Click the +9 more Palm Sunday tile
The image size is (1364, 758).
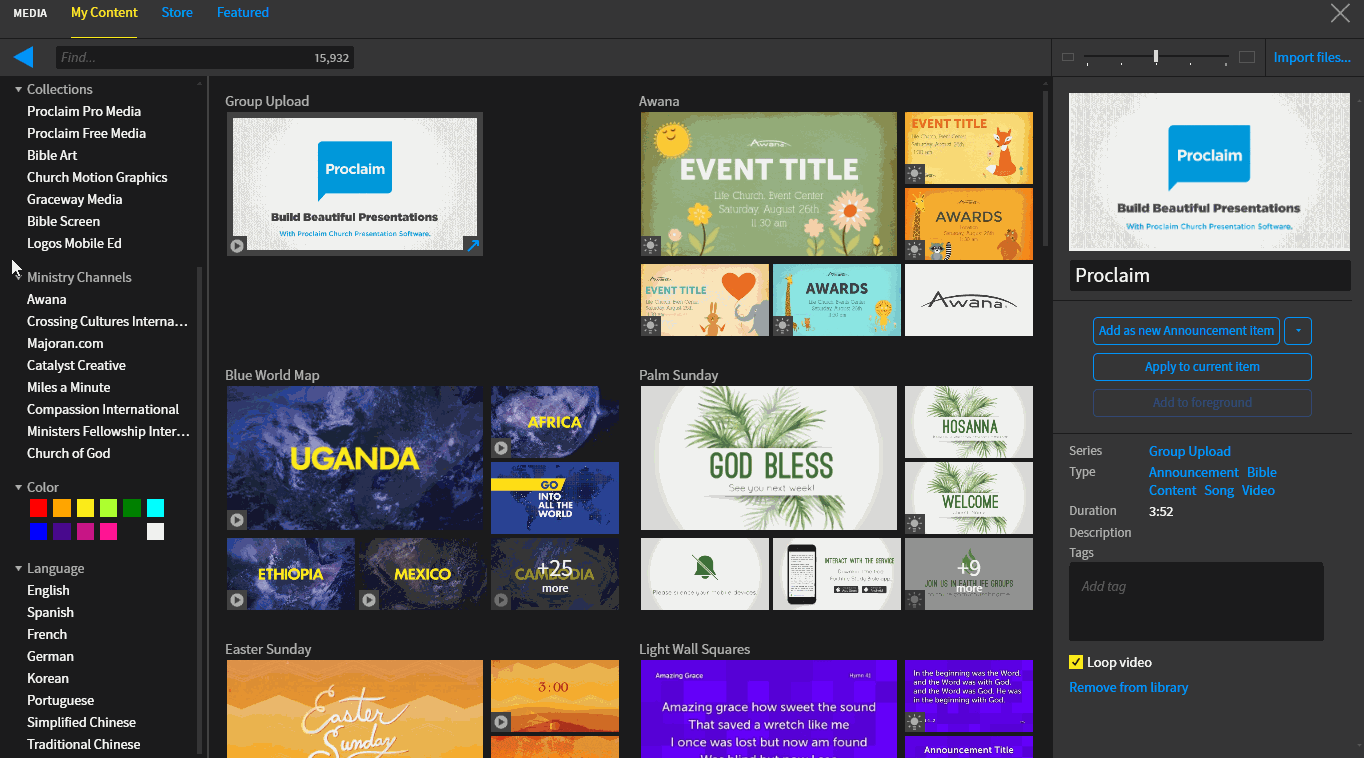(969, 574)
